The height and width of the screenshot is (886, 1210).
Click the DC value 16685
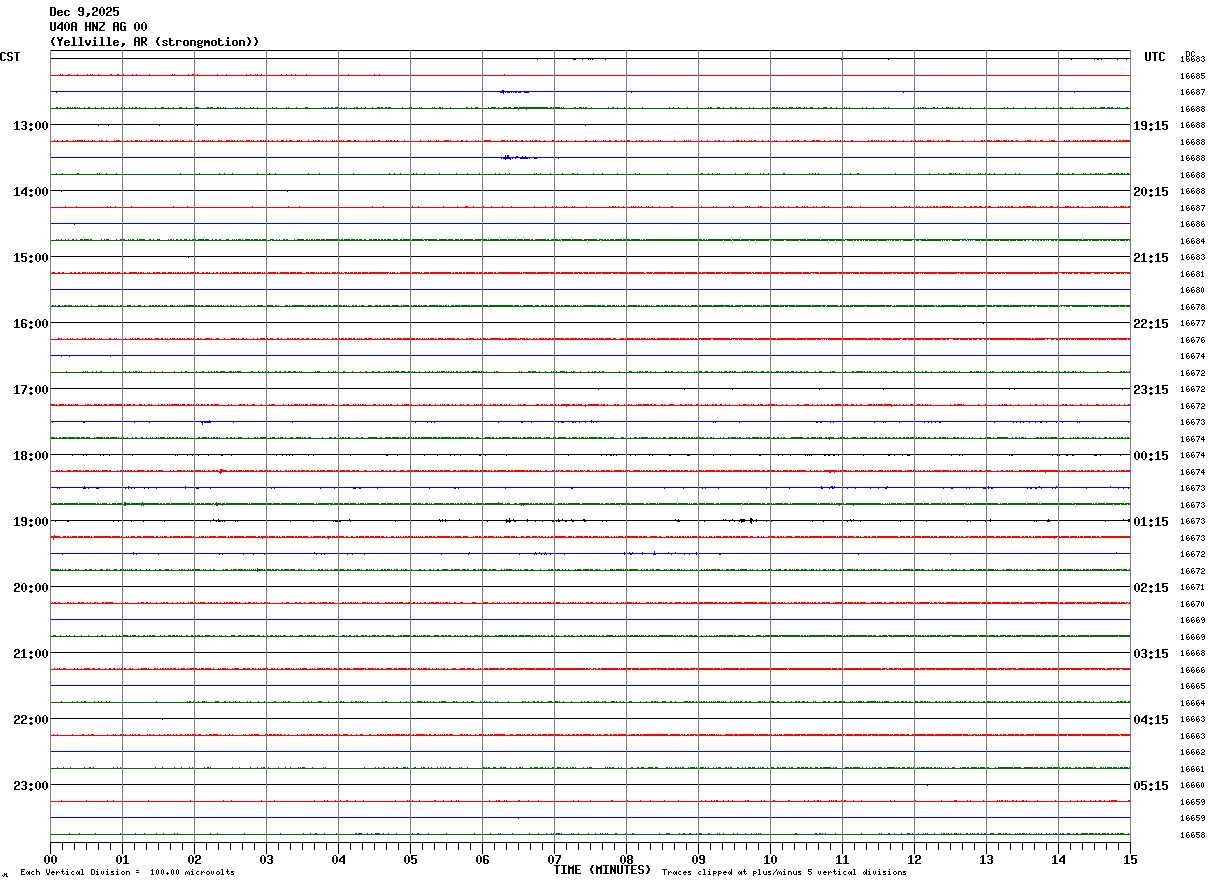click(1192, 76)
